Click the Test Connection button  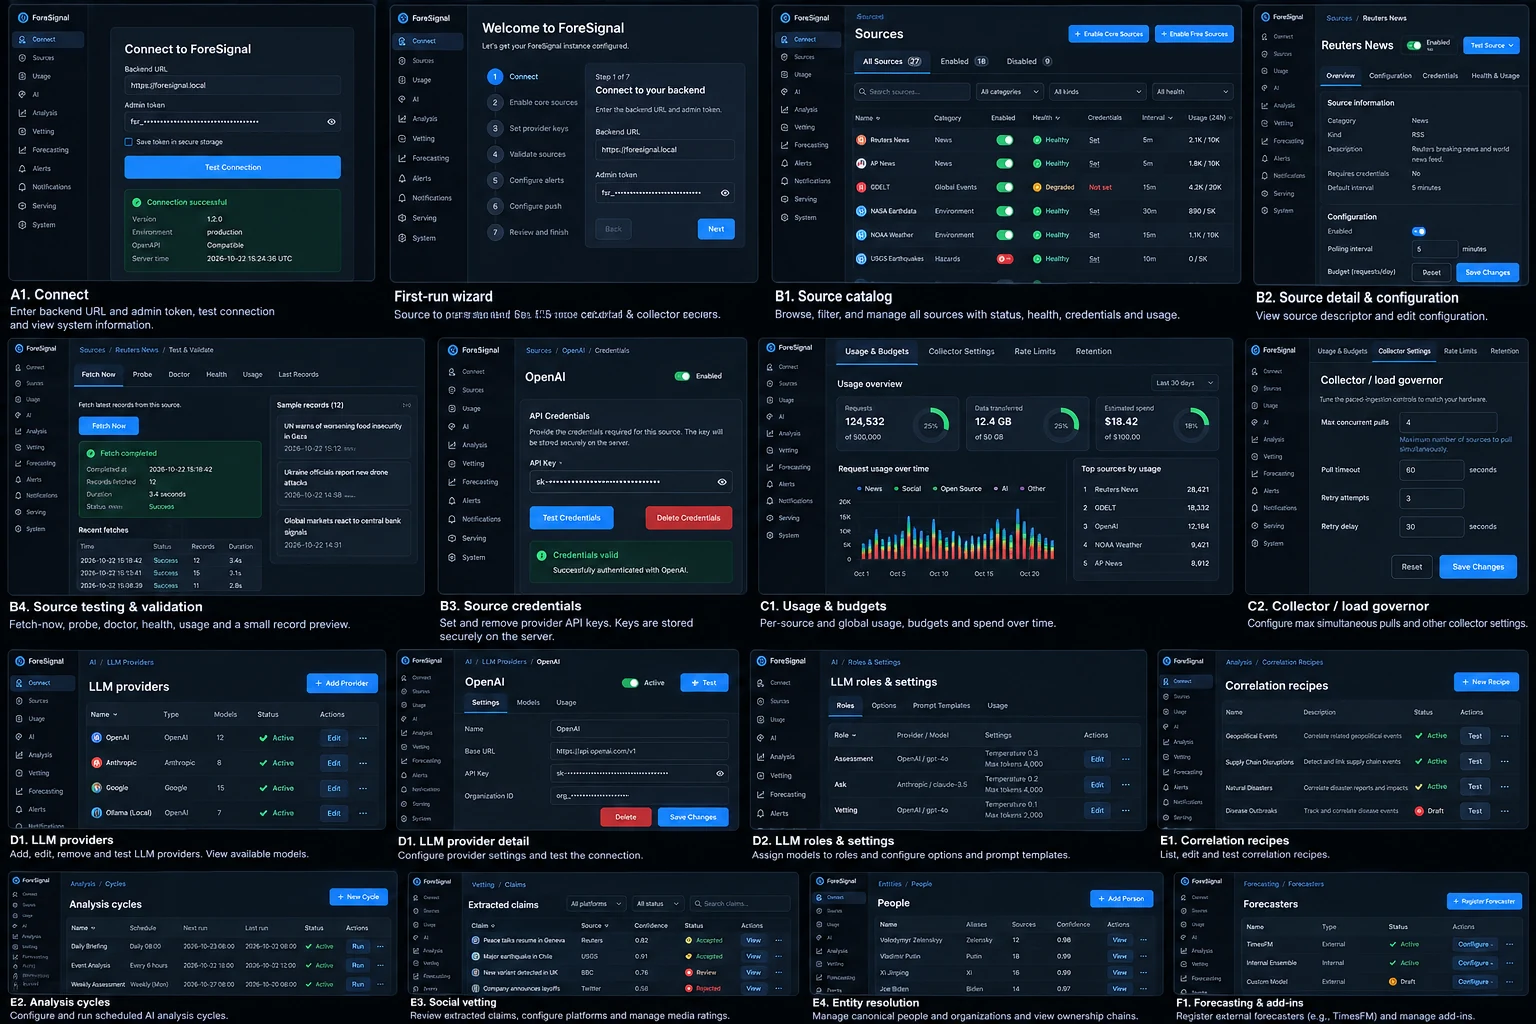coord(233,167)
